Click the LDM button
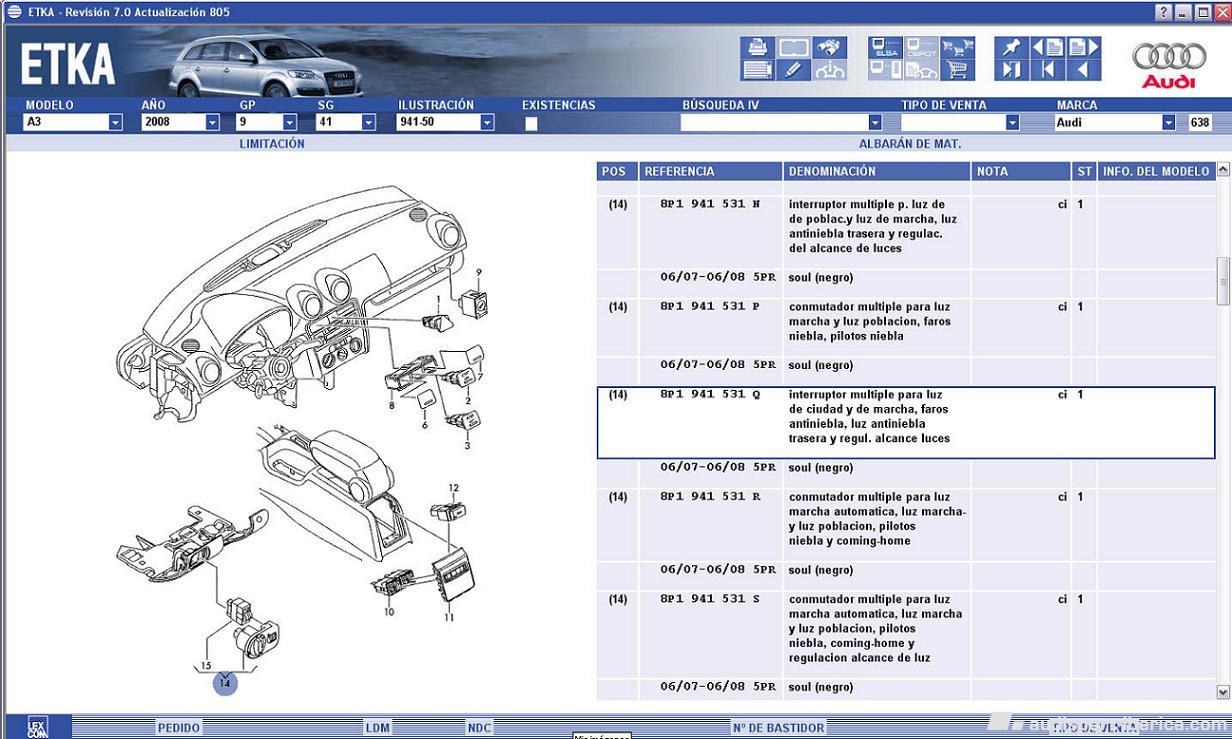Image resolution: width=1232 pixels, height=739 pixels. (x=378, y=728)
